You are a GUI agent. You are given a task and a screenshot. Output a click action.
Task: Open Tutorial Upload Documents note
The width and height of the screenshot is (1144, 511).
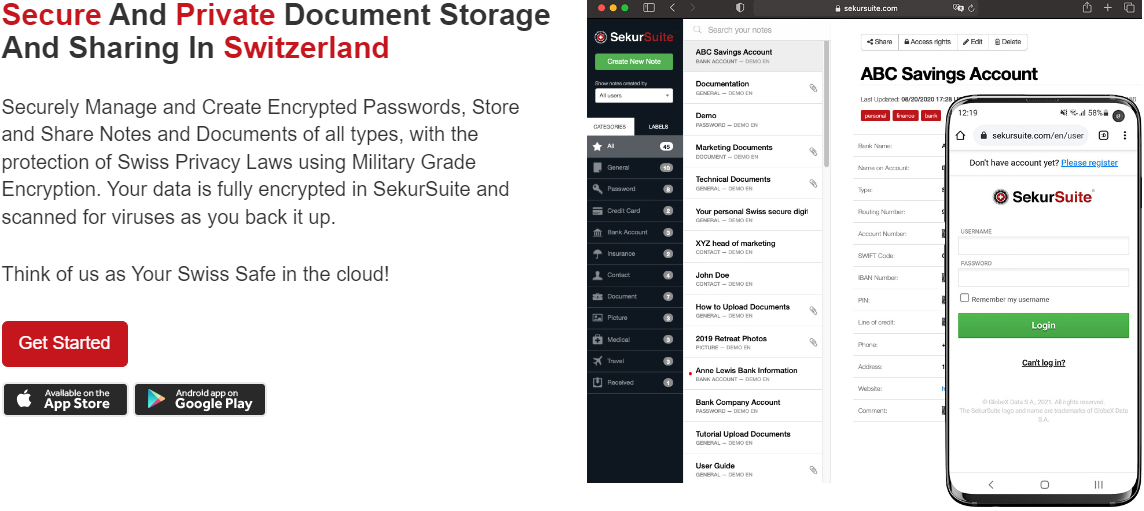click(x=753, y=438)
